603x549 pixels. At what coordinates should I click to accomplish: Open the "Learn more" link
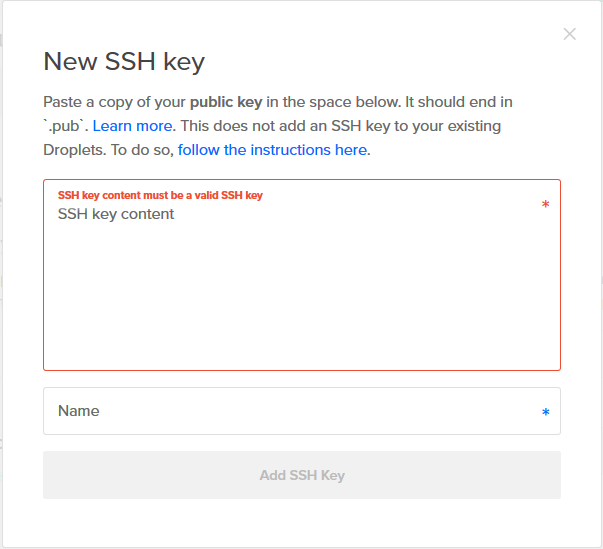click(x=133, y=126)
